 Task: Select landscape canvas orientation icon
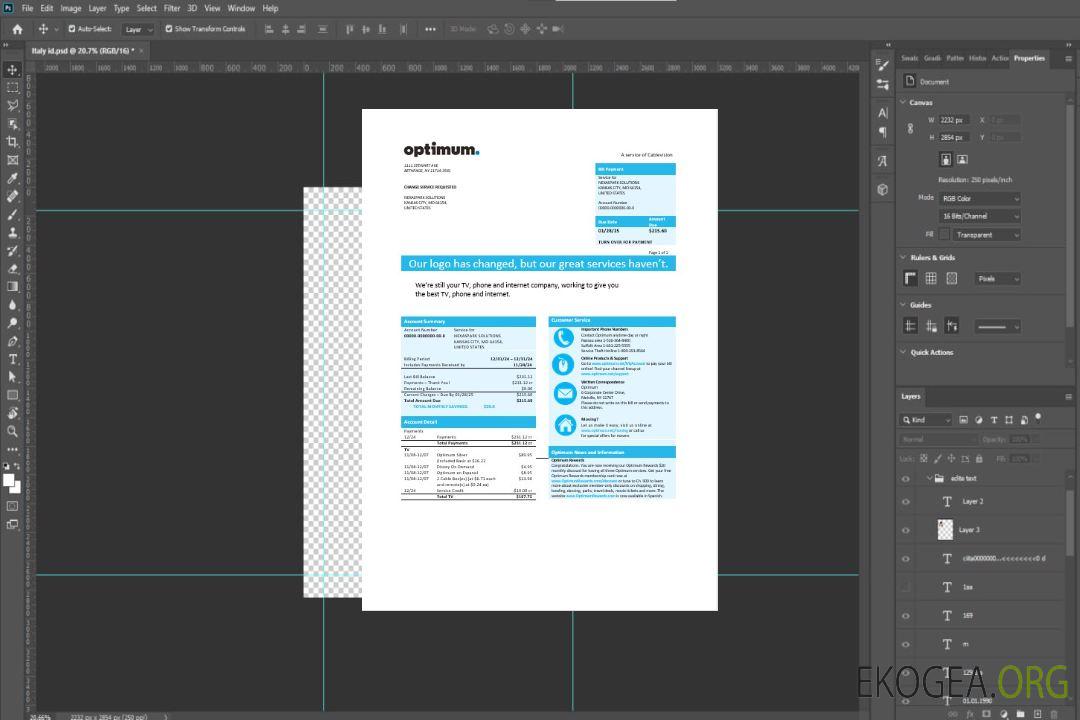tap(962, 159)
